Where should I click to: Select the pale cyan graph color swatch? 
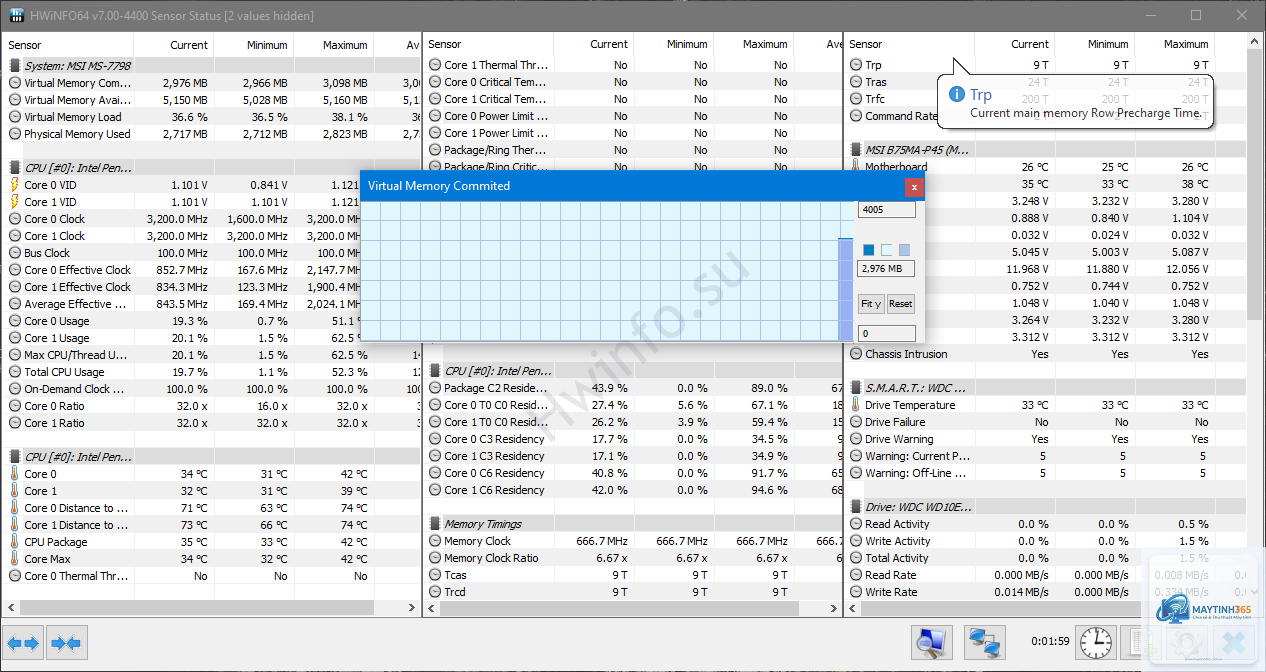(x=887, y=250)
